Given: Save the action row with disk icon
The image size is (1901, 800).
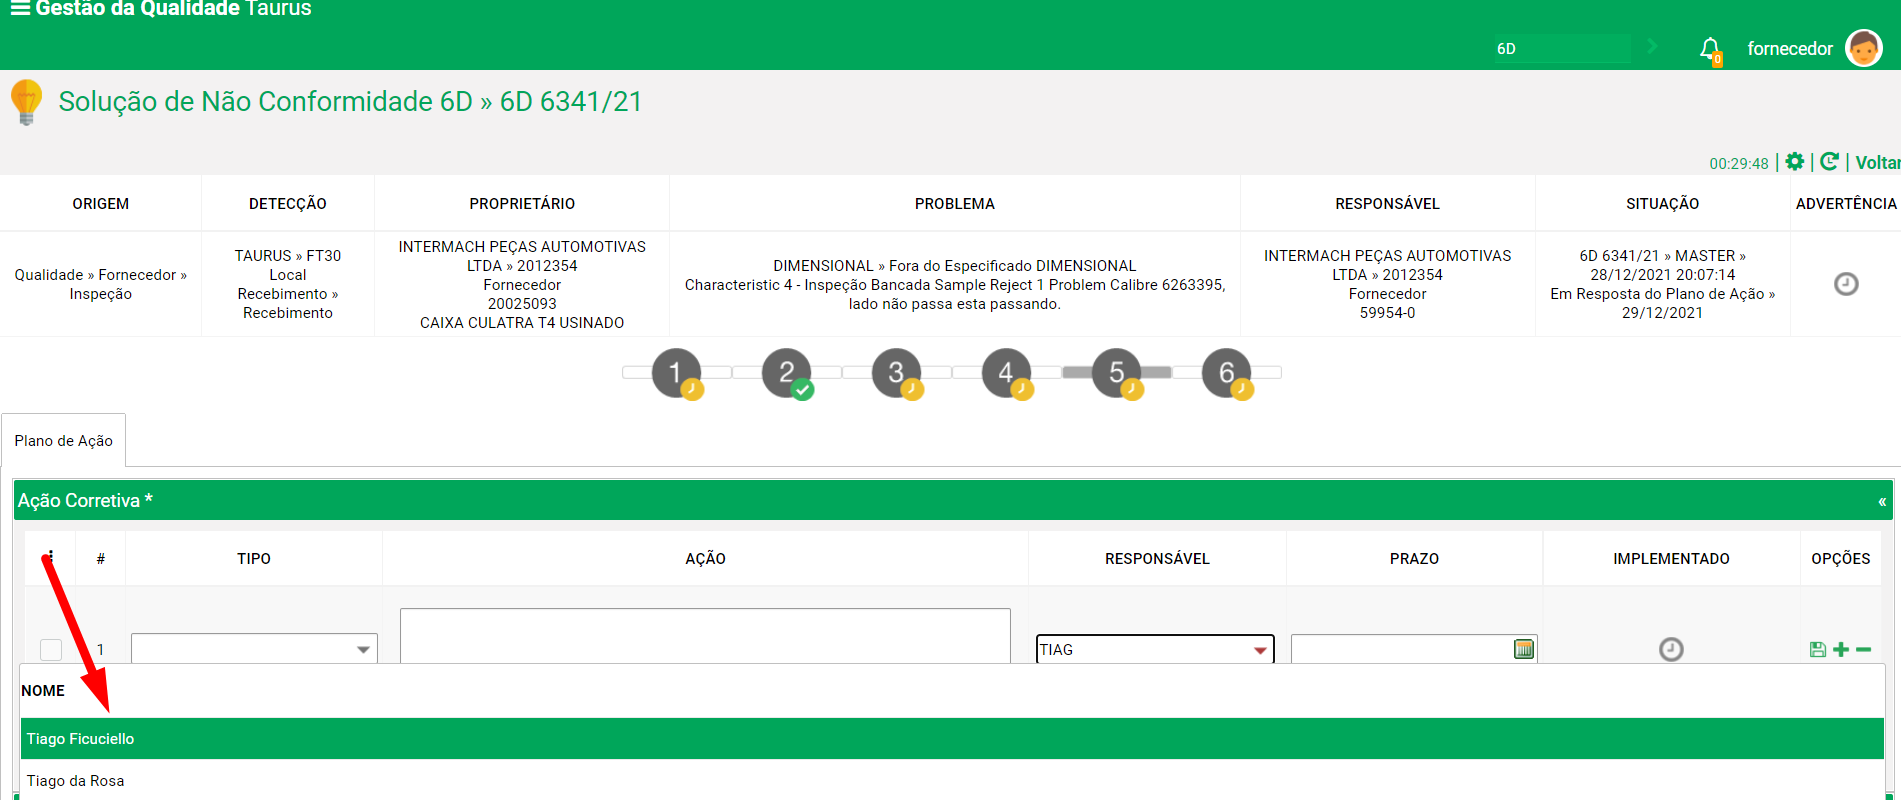Looking at the screenshot, I should [1818, 650].
